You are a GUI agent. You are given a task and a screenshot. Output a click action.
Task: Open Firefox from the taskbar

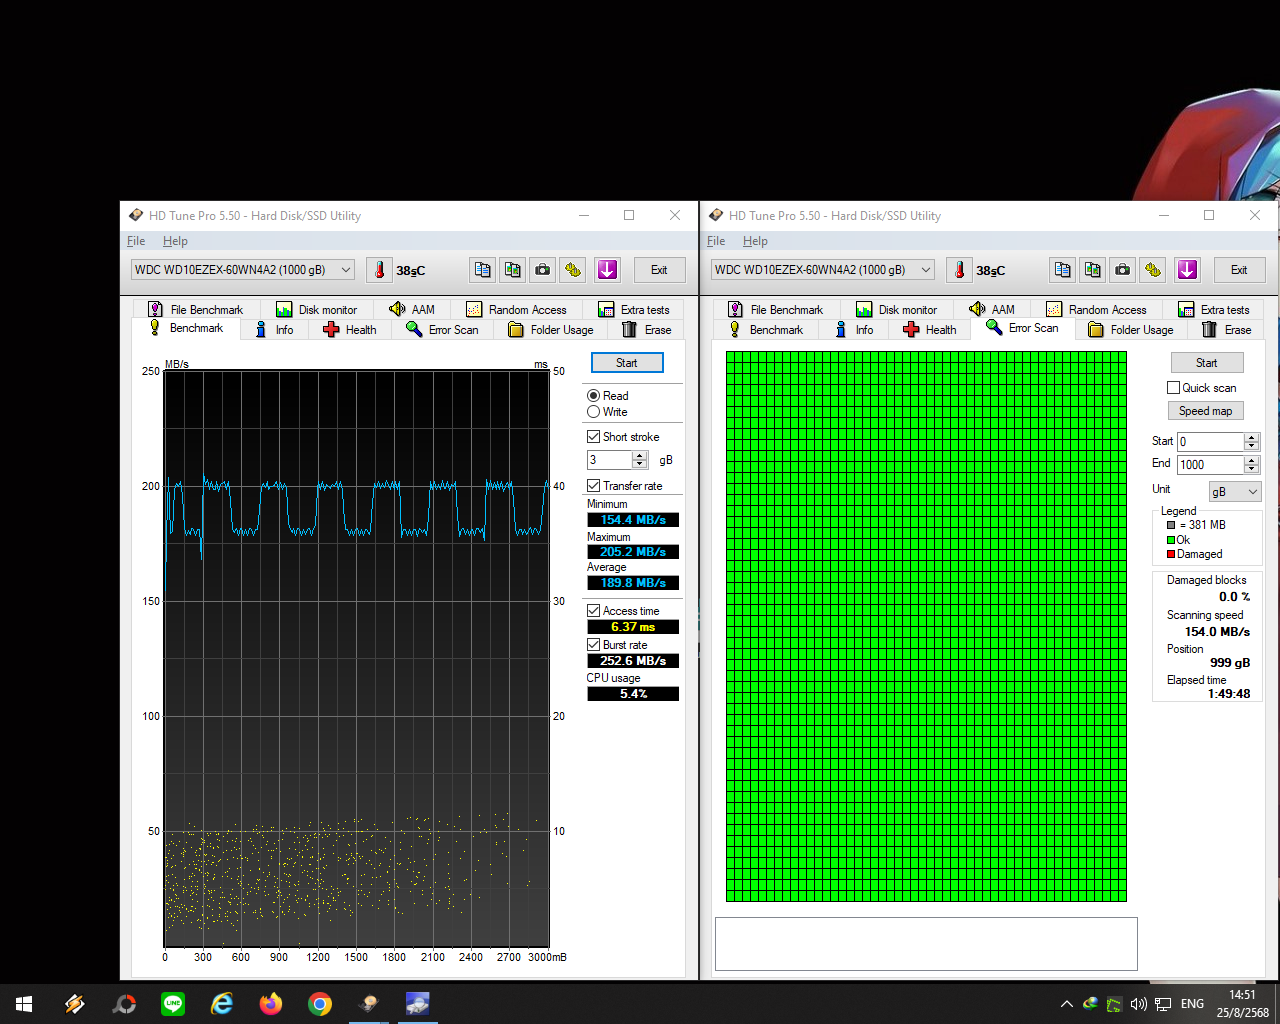(271, 1004)
